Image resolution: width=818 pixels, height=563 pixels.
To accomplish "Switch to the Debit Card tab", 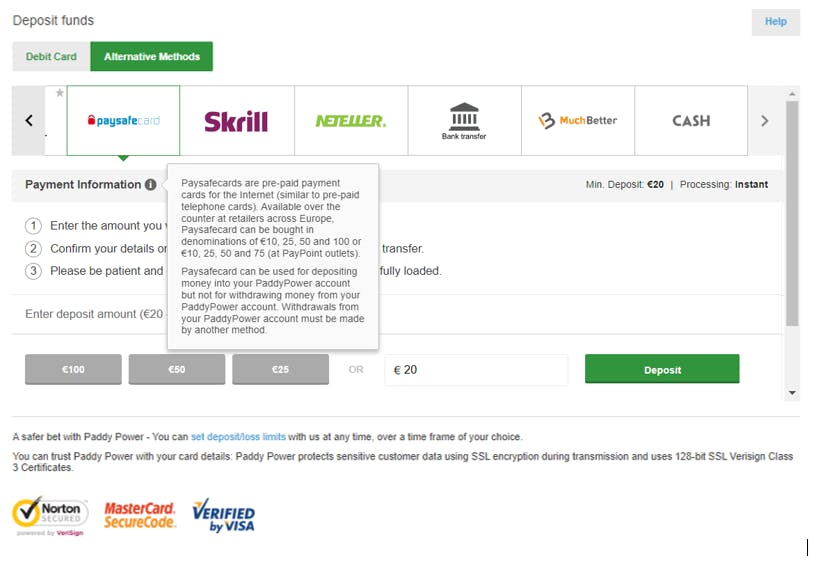I will pos(51,56).
